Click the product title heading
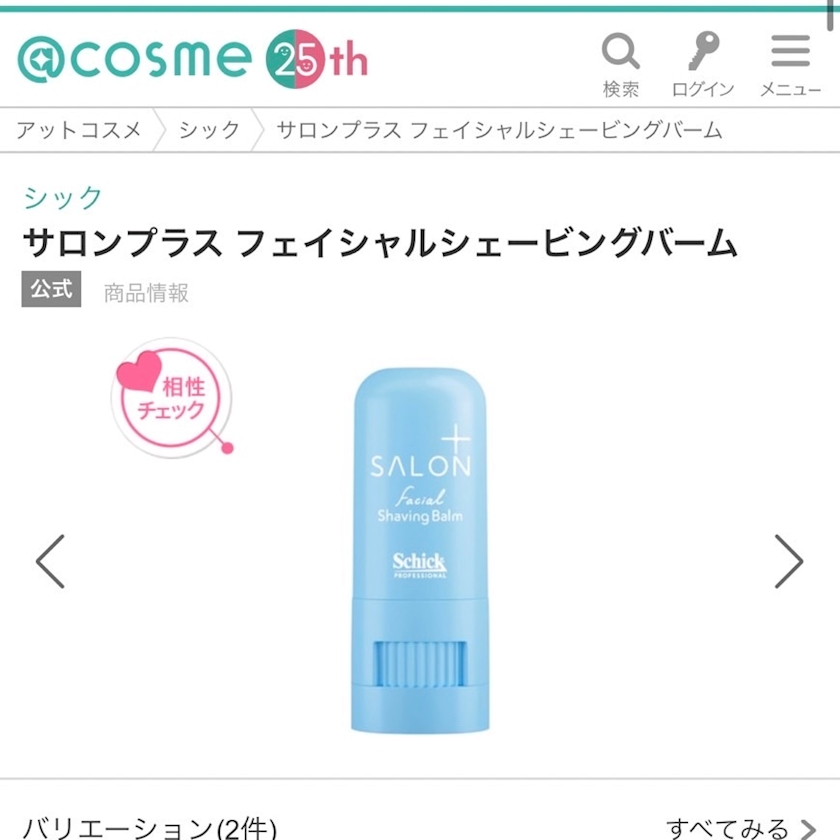840x840 pixels. [380, 243]
